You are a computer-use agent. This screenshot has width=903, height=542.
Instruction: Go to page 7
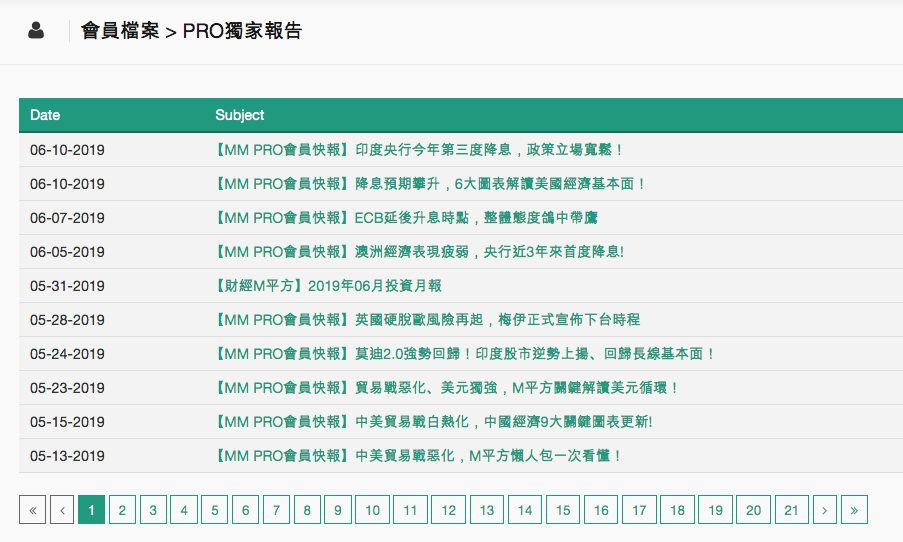(276, 510)
